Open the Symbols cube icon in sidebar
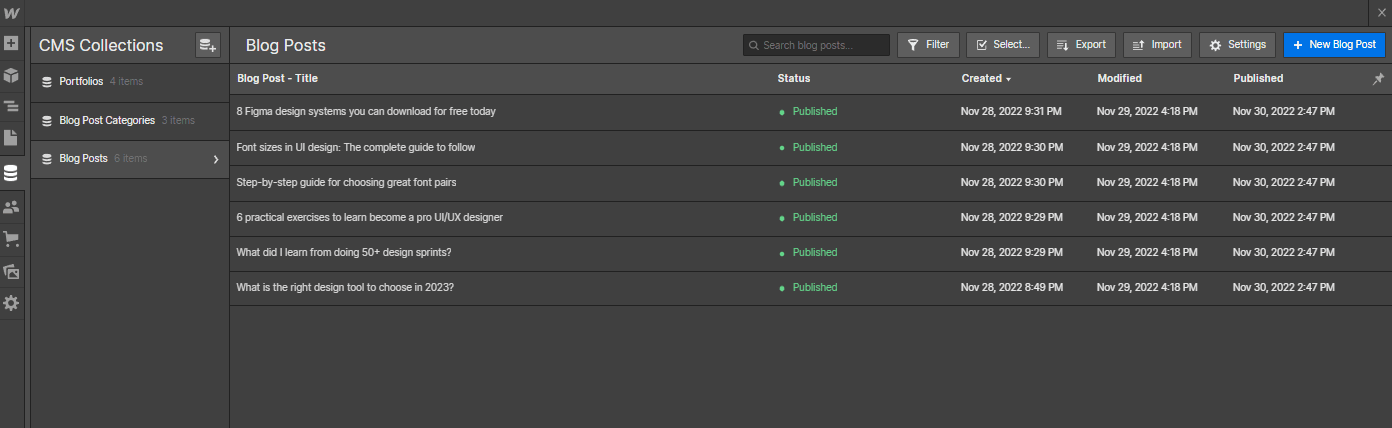This screenshot has width=1392, height=428. 11,75
